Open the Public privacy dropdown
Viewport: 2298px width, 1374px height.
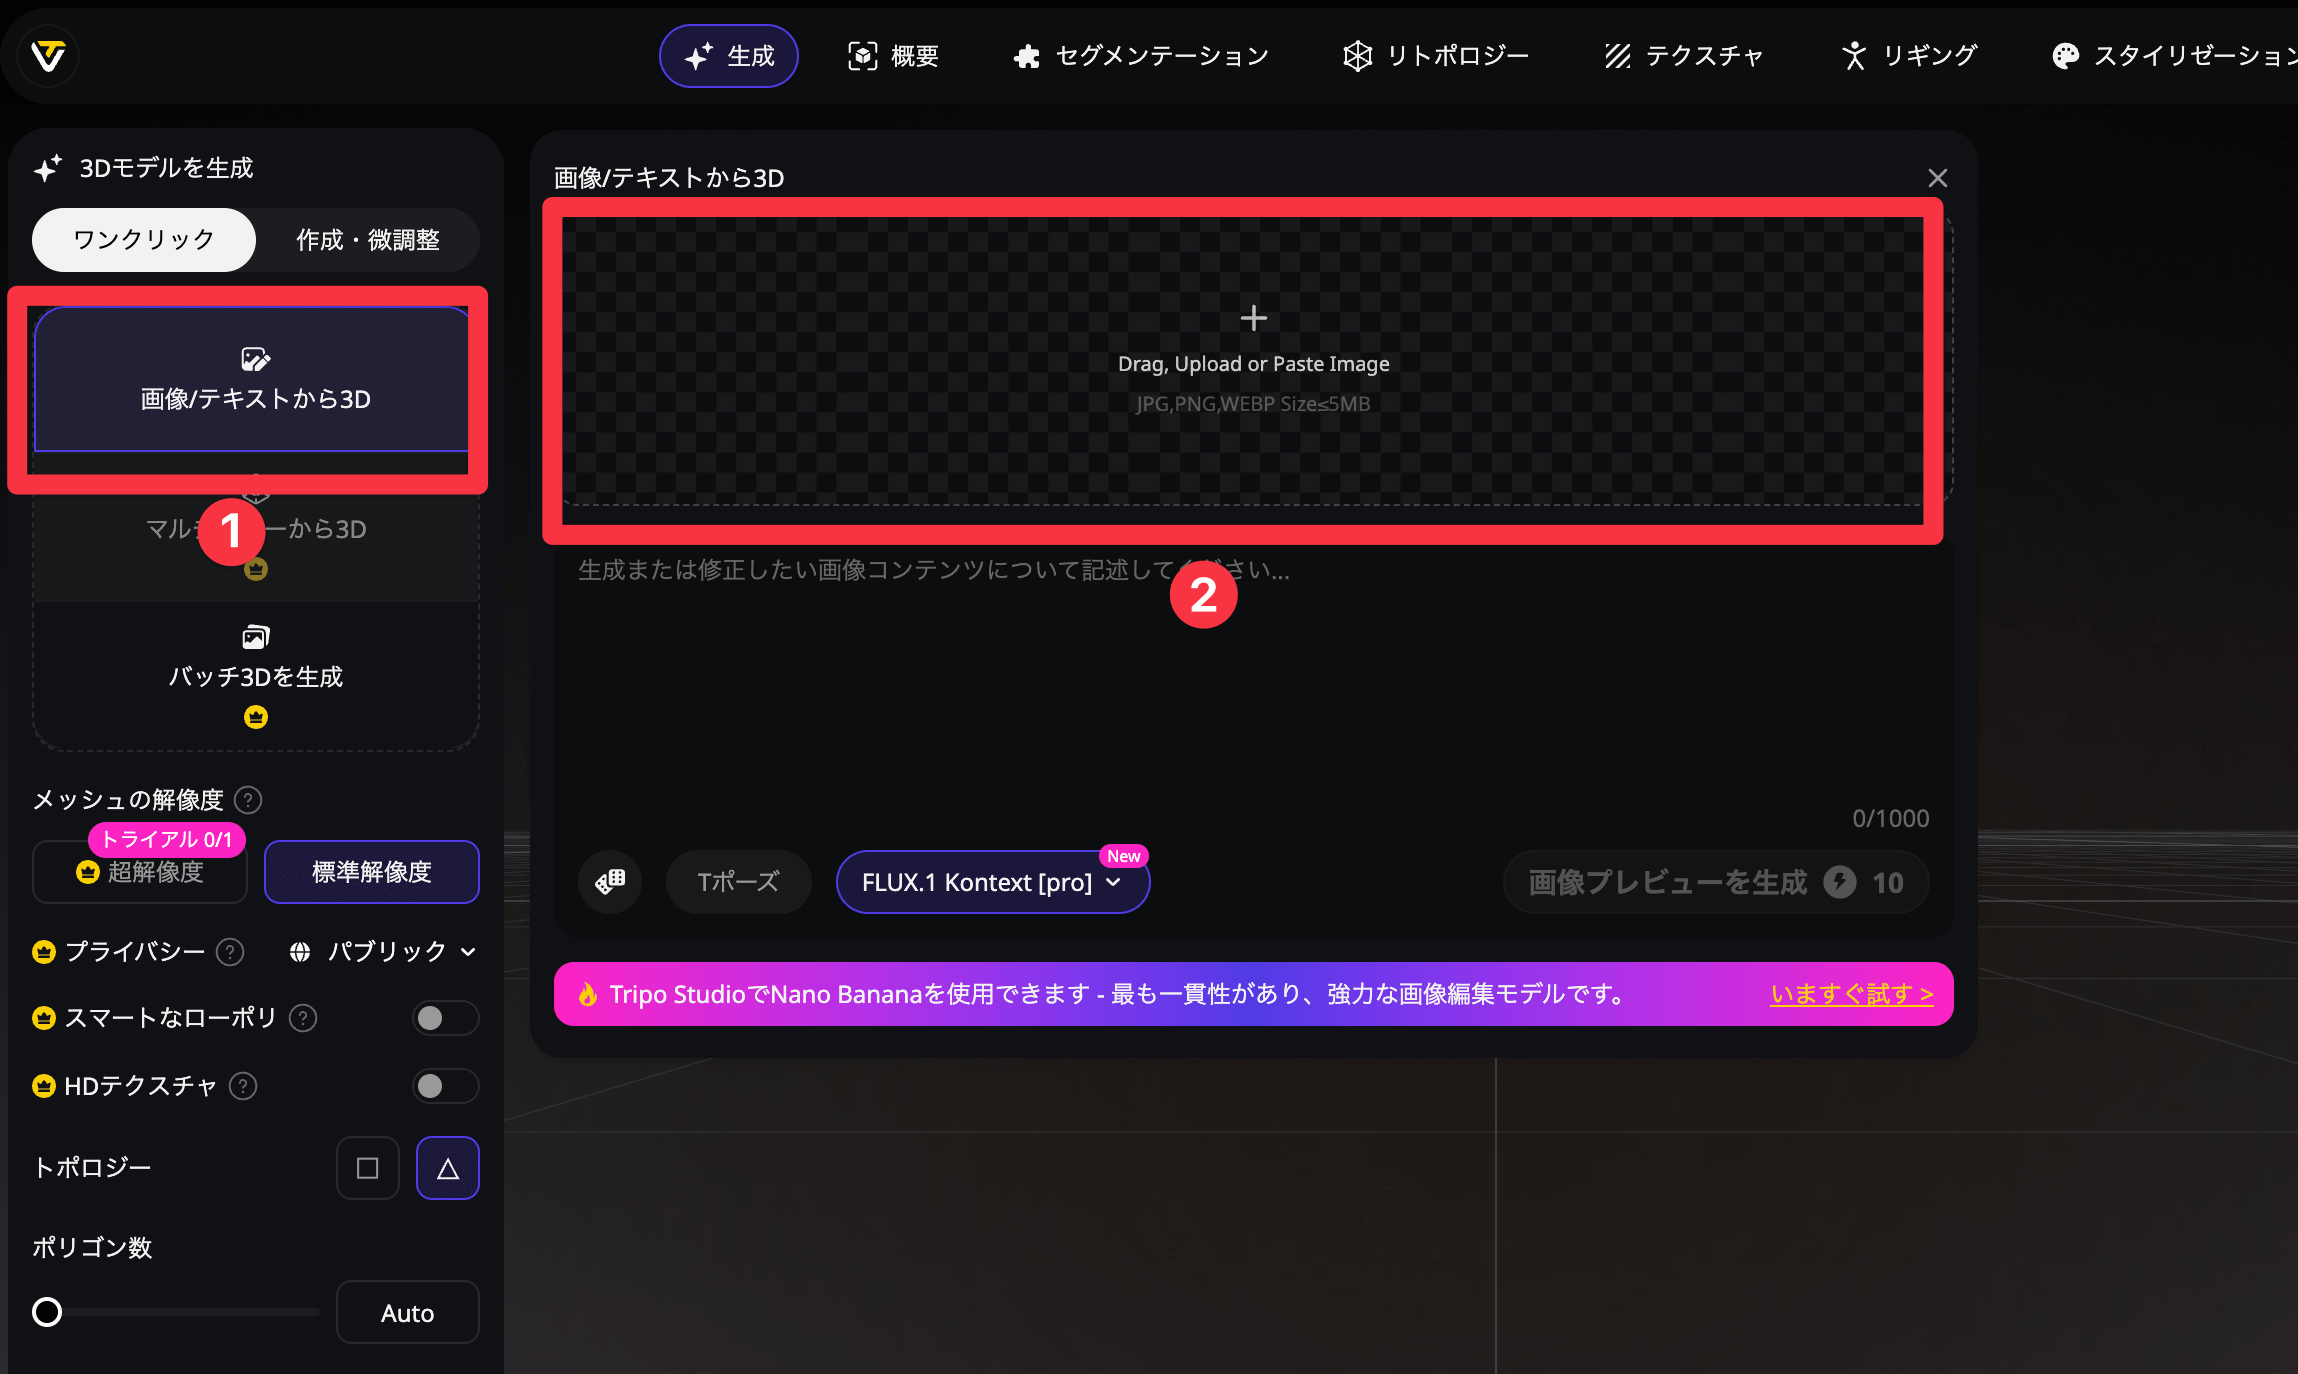click(x=383, y=952)
